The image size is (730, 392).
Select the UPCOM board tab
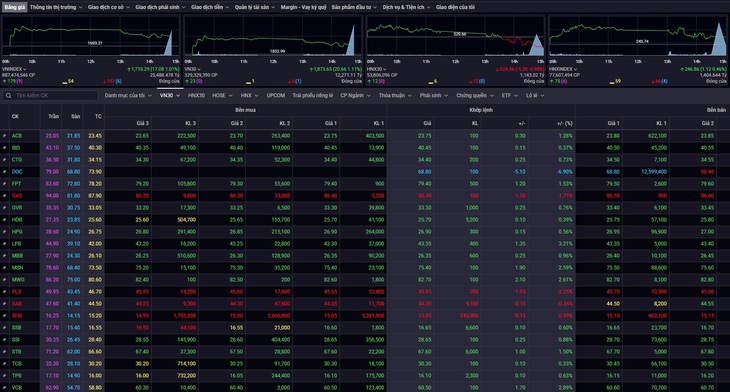pyautogui.click(x=276, y=95)
